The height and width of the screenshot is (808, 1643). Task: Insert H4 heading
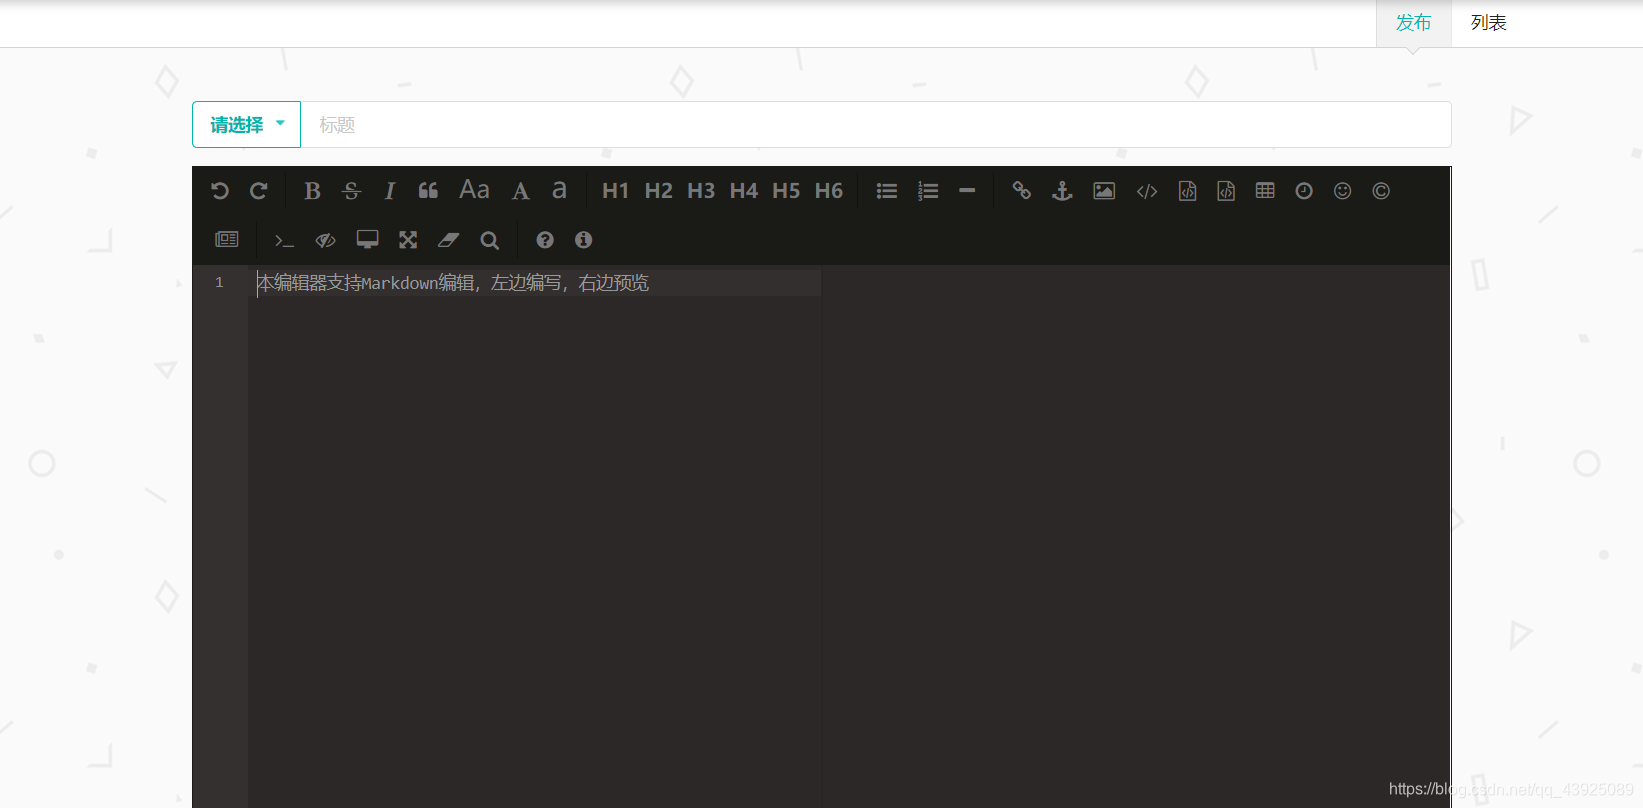point(743,191)
